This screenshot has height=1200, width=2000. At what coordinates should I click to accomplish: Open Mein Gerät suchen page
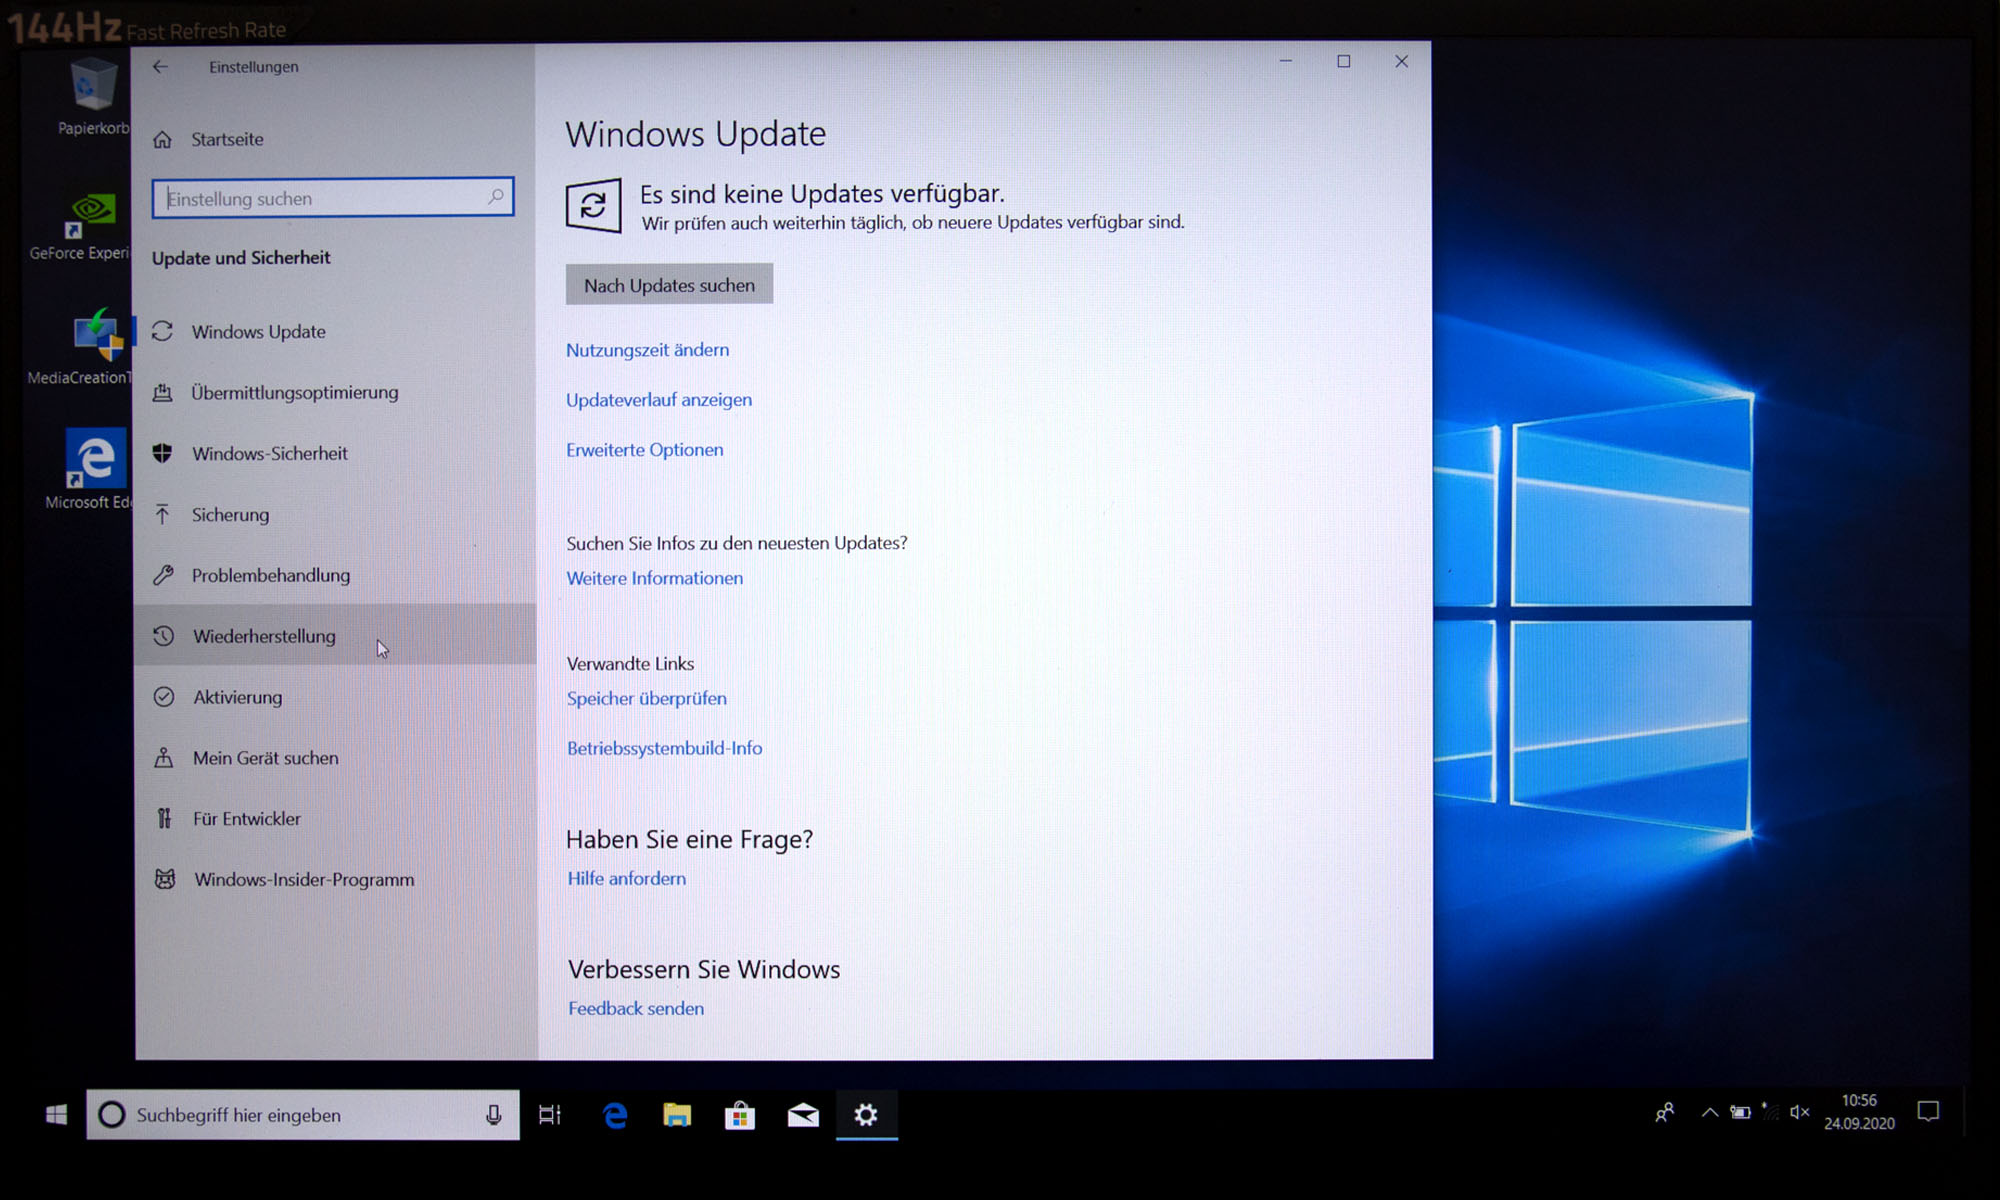[x=335, y=758]
